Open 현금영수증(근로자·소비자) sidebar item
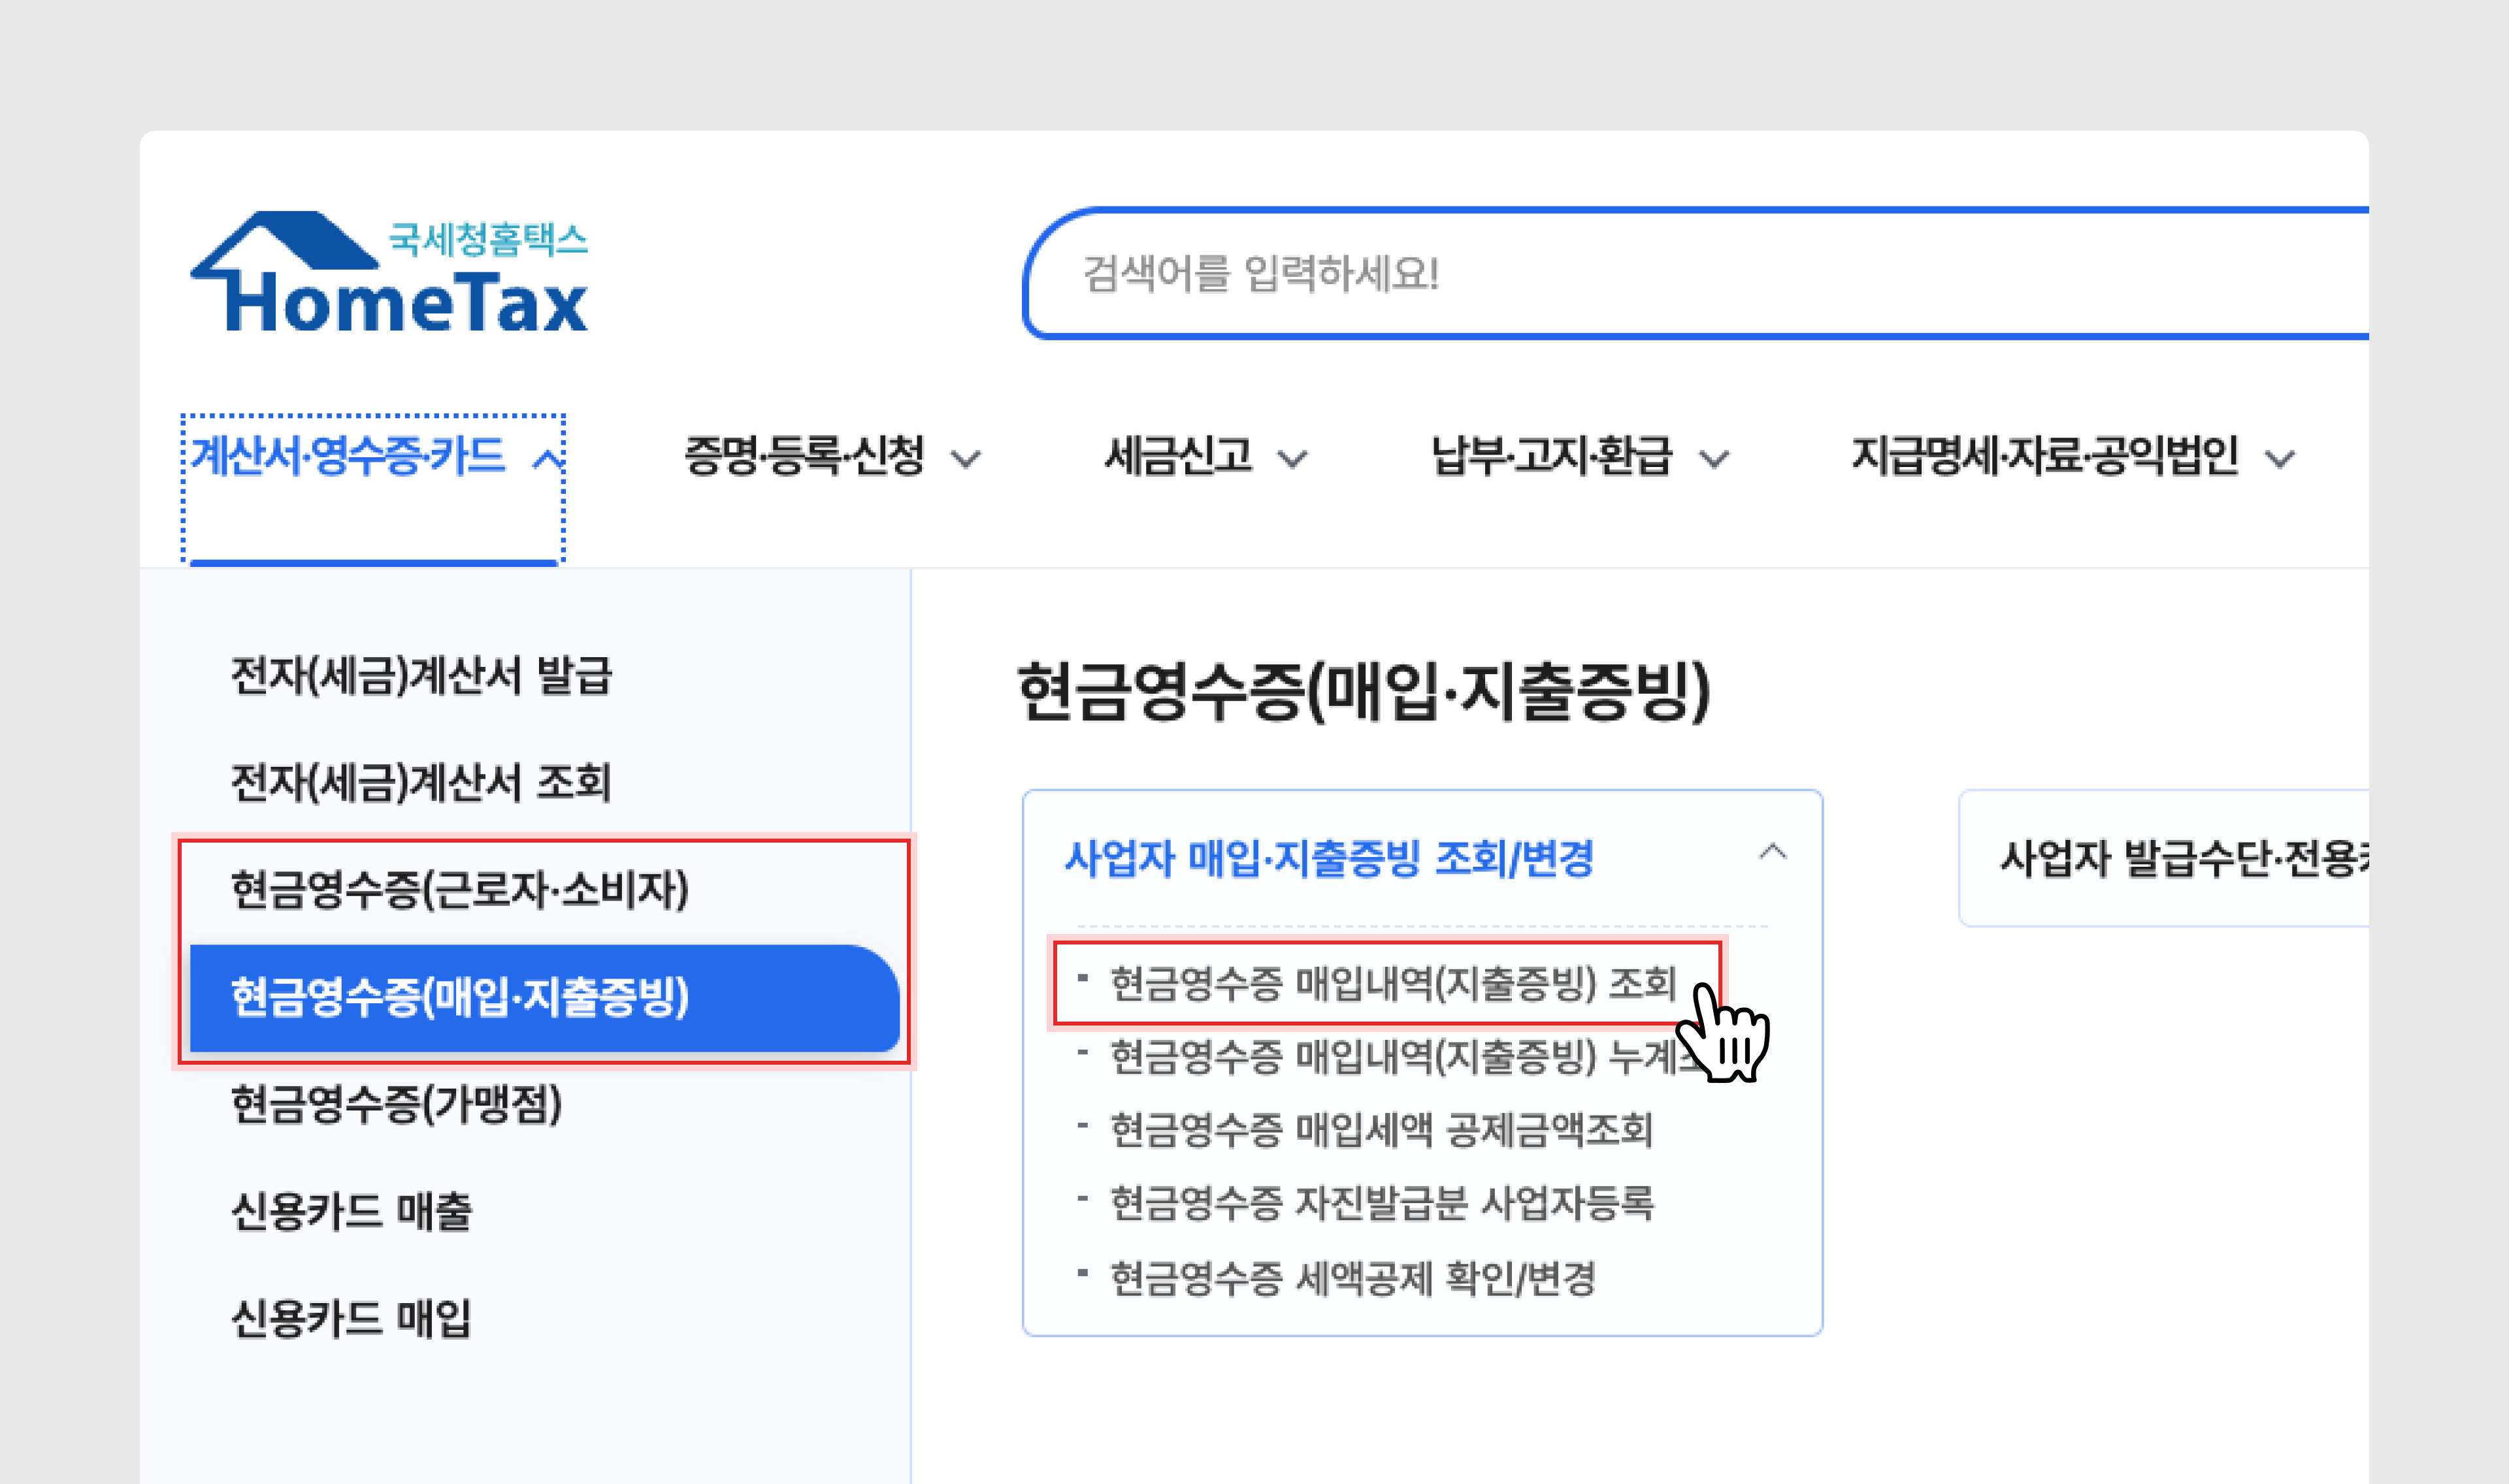 (460, 890)
